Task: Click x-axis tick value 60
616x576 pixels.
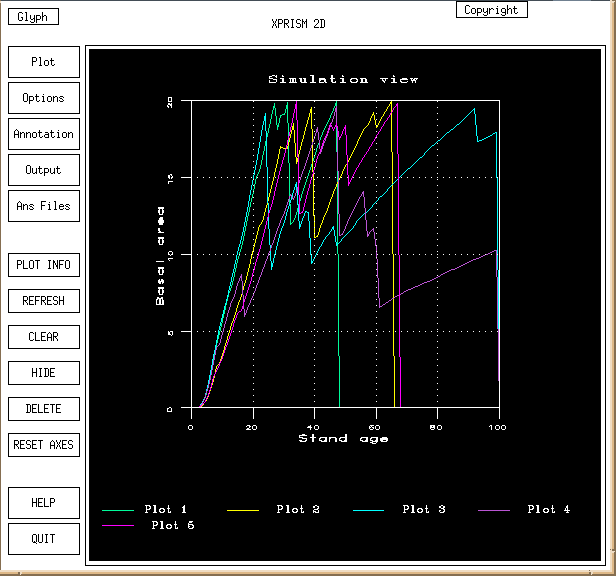Action: [375, 427]
